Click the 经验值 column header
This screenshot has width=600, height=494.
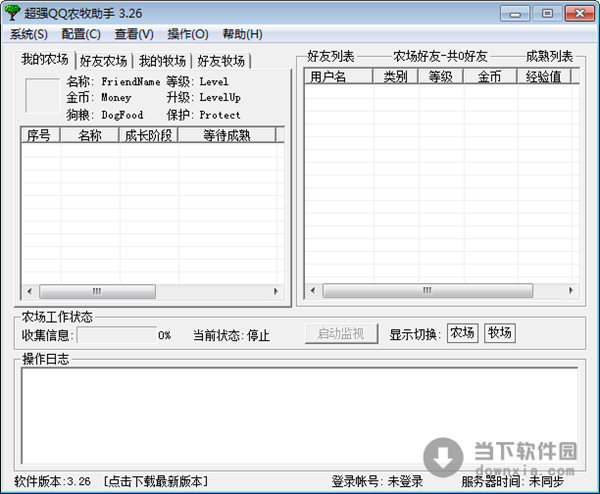pos(544,77)
